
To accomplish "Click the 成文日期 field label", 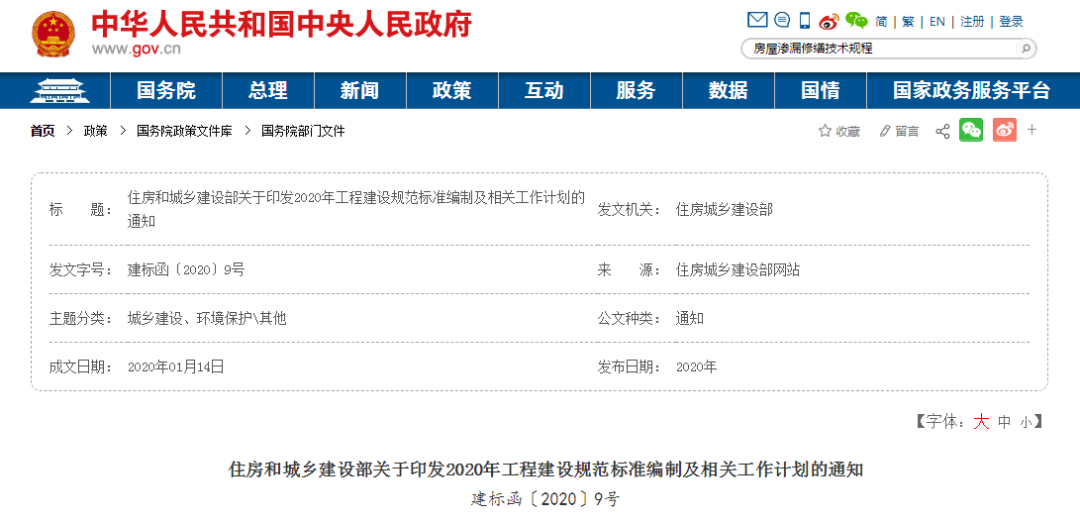I will 81,367.
